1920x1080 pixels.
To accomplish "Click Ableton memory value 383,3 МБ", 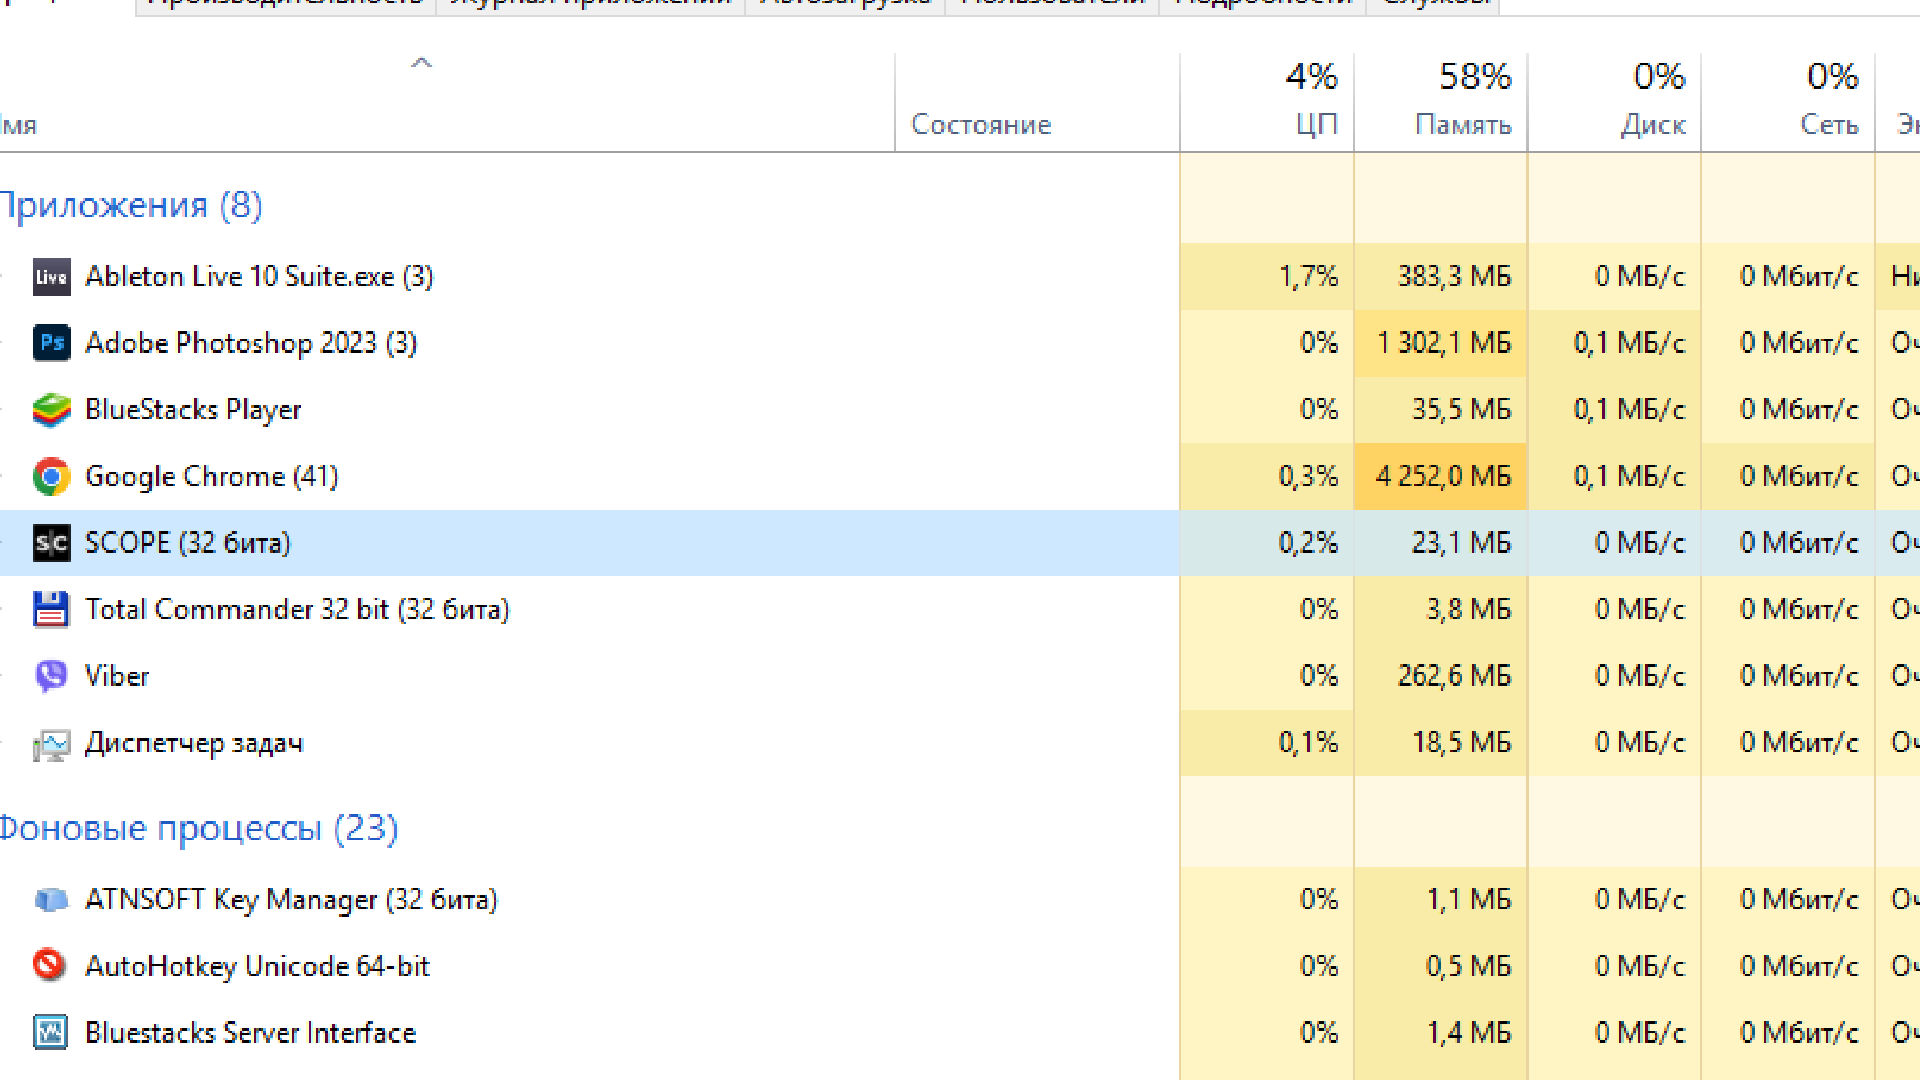I will [x=1454, y=277].
